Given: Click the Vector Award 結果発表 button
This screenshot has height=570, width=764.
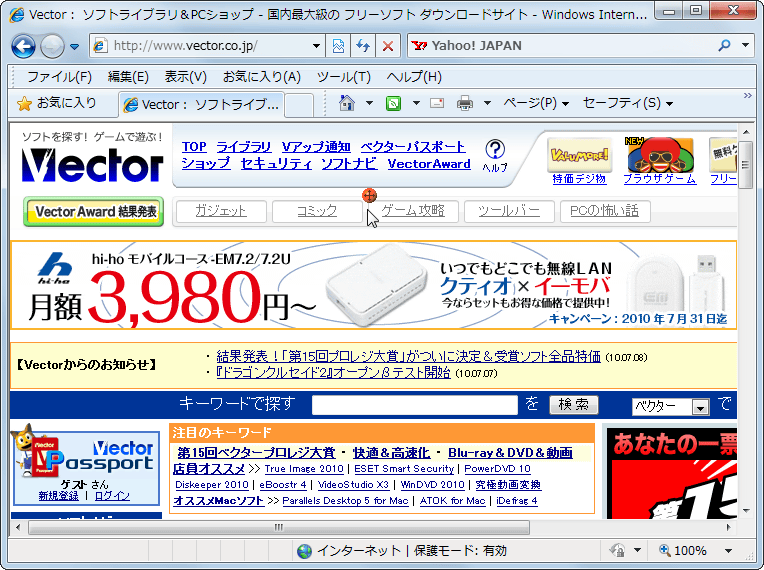Looking at the screenshot, I should click(x=94, y=211).
